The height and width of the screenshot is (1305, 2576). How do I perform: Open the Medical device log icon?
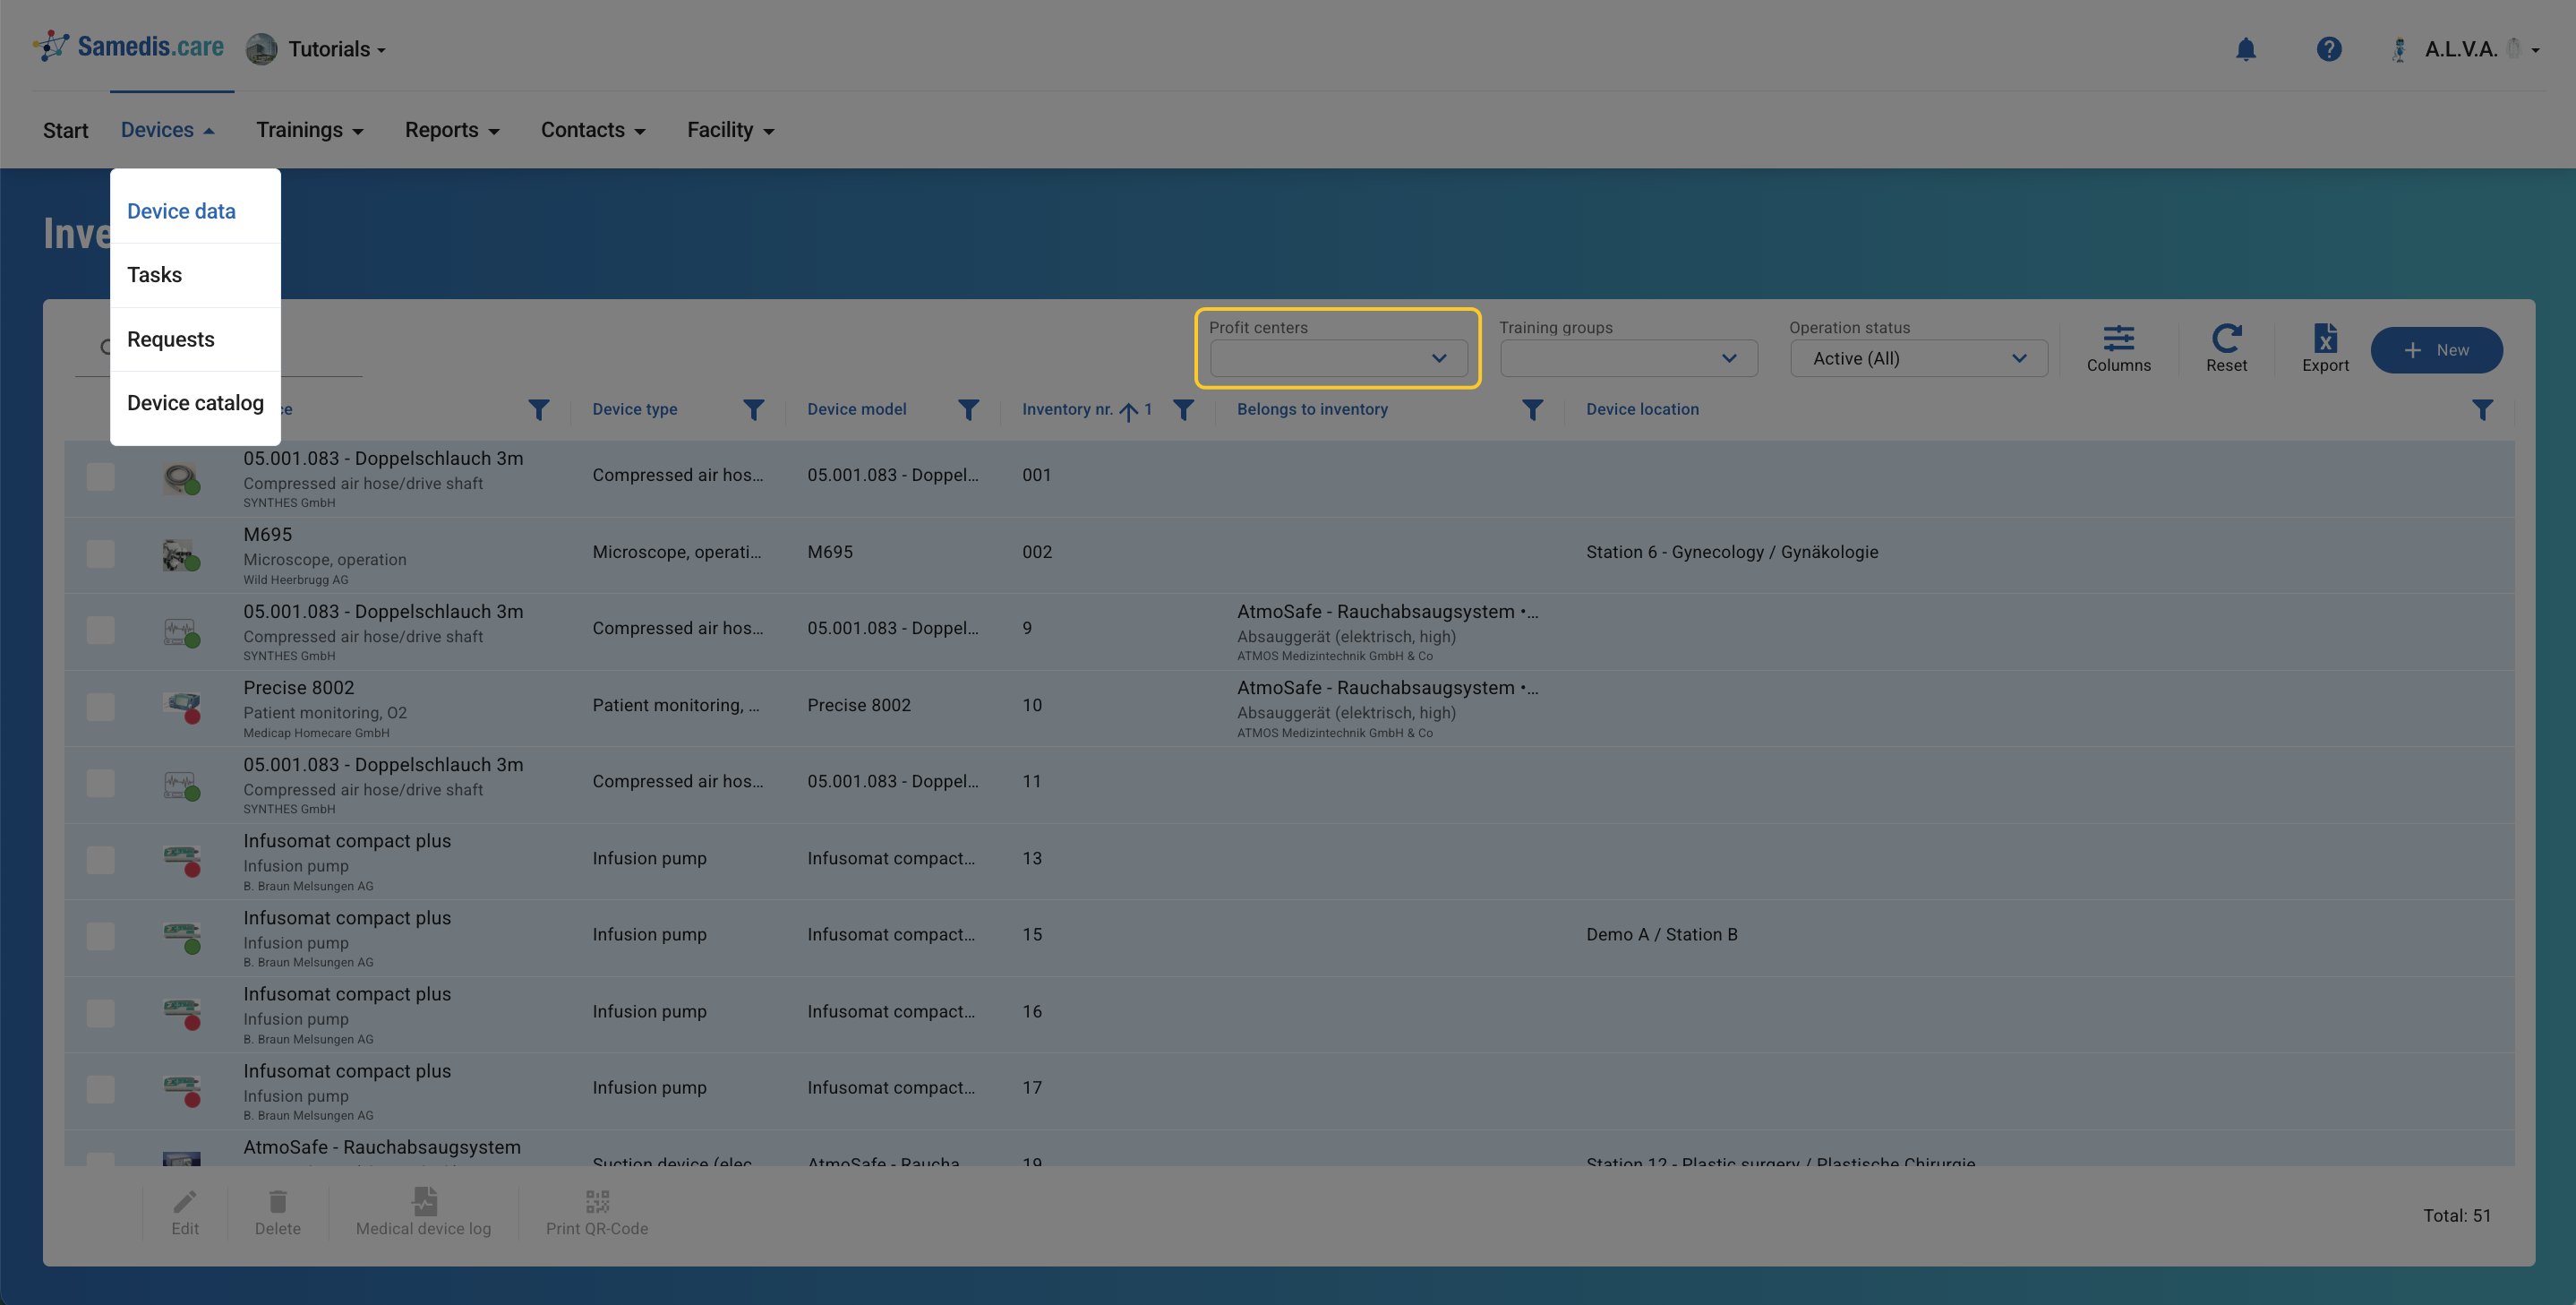coord(424,1202)
